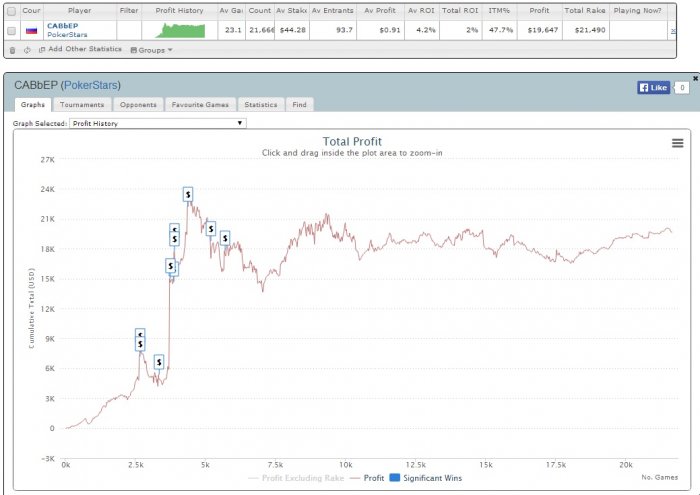The width and height of the screenshot is (700, 495).
Task: Switch to the Statistics tab
Action: pyautogui.click(x=261, y=104)
